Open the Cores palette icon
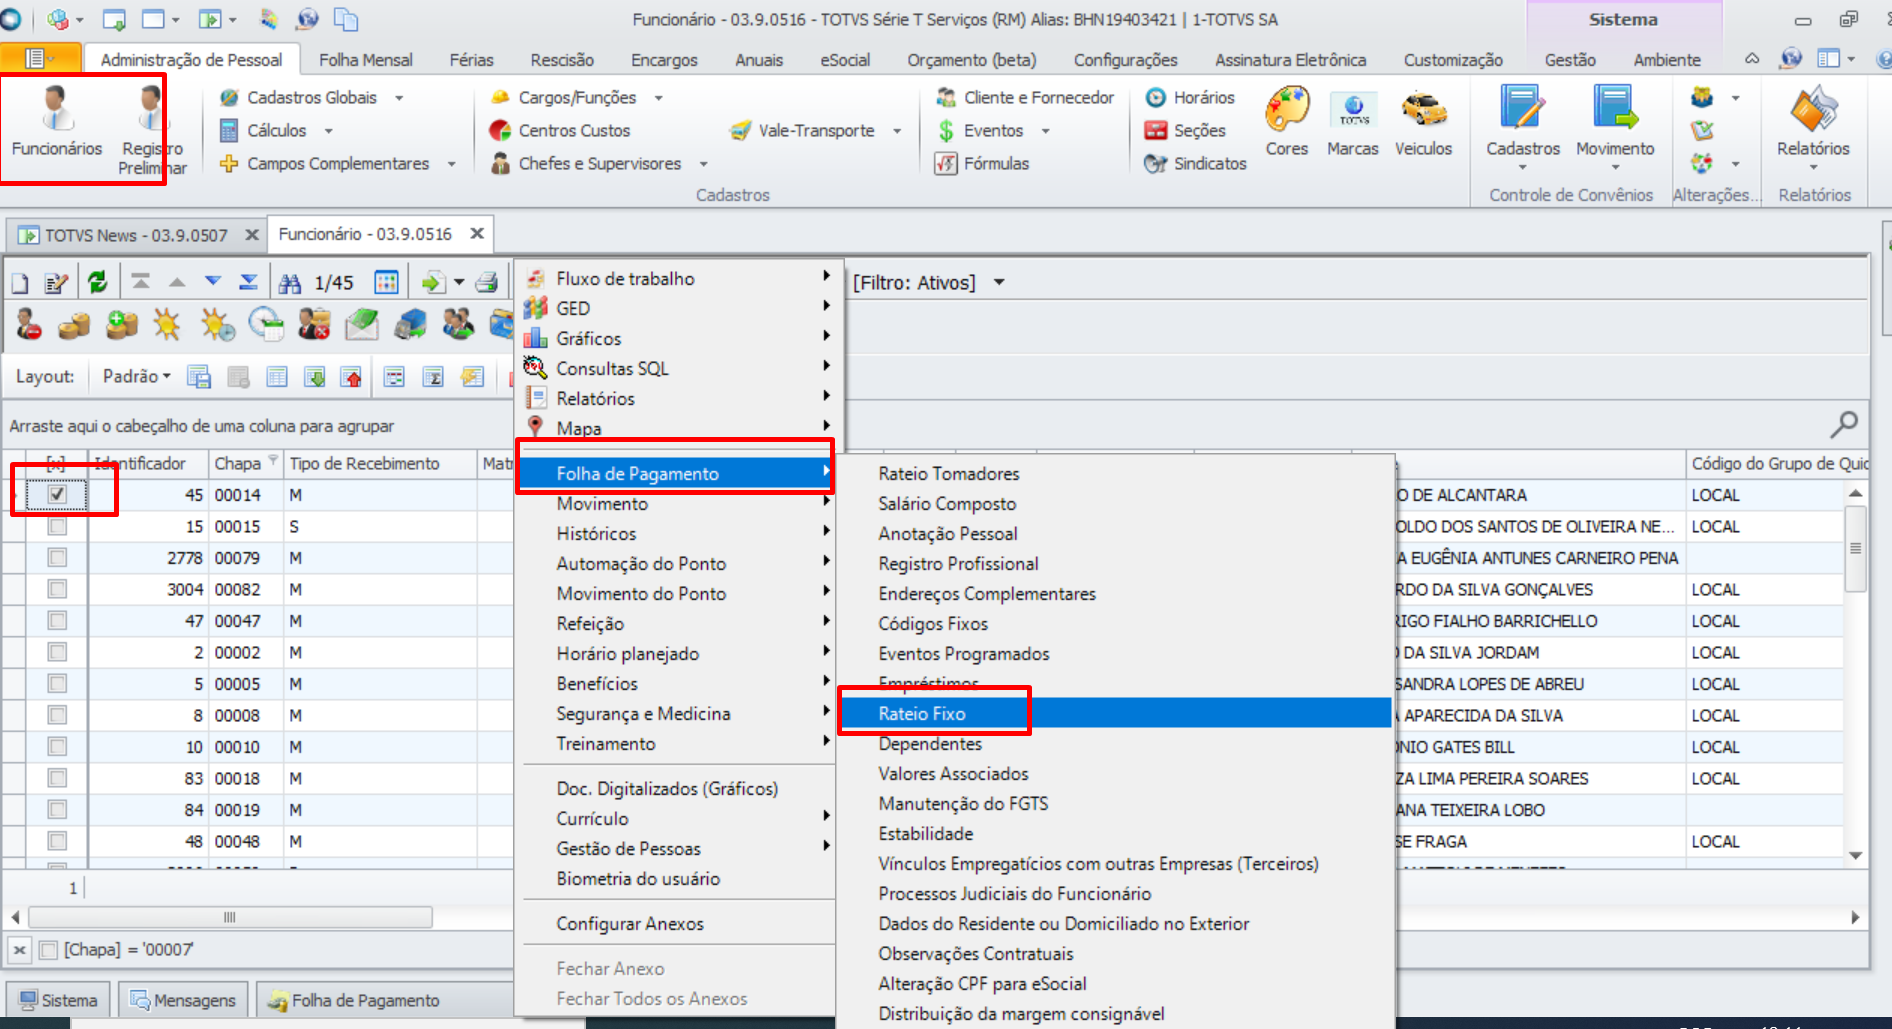Screen dimensions: 1892x1029 (x=1287, y=122)
